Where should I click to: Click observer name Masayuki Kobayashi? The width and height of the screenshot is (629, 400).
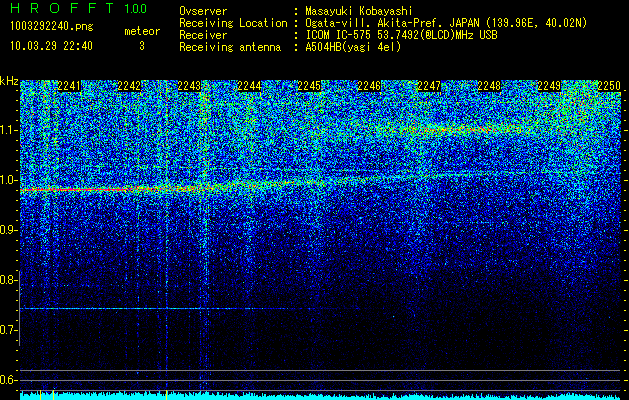click(359, 11)
